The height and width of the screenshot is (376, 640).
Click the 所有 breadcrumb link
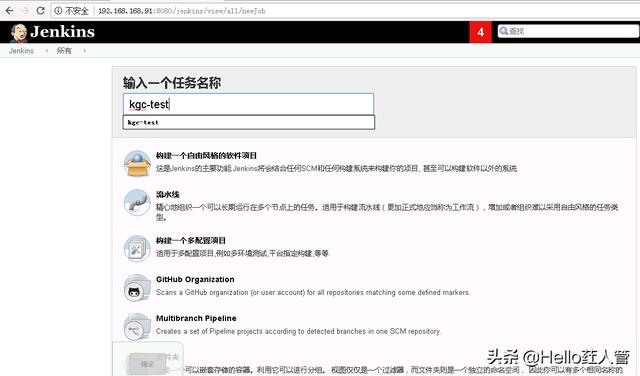pyautogui.click(x=64, y=51)
